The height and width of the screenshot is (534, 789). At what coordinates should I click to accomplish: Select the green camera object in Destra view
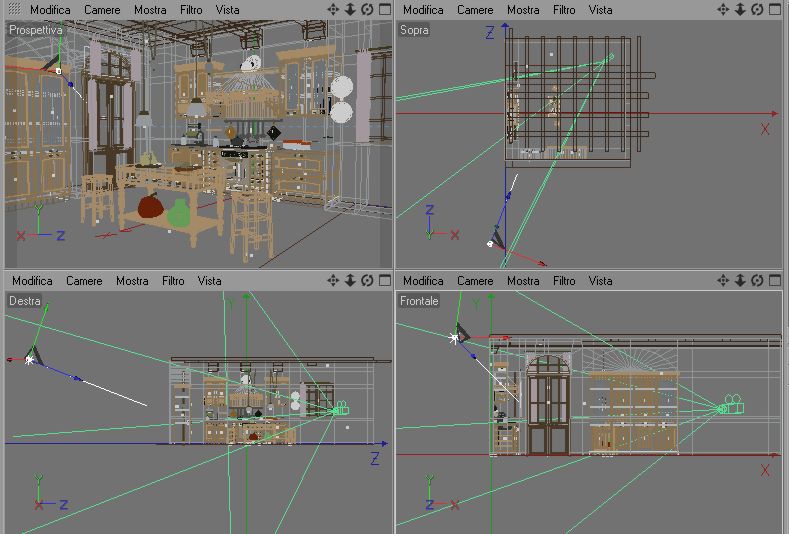click(x=341, y=409)
